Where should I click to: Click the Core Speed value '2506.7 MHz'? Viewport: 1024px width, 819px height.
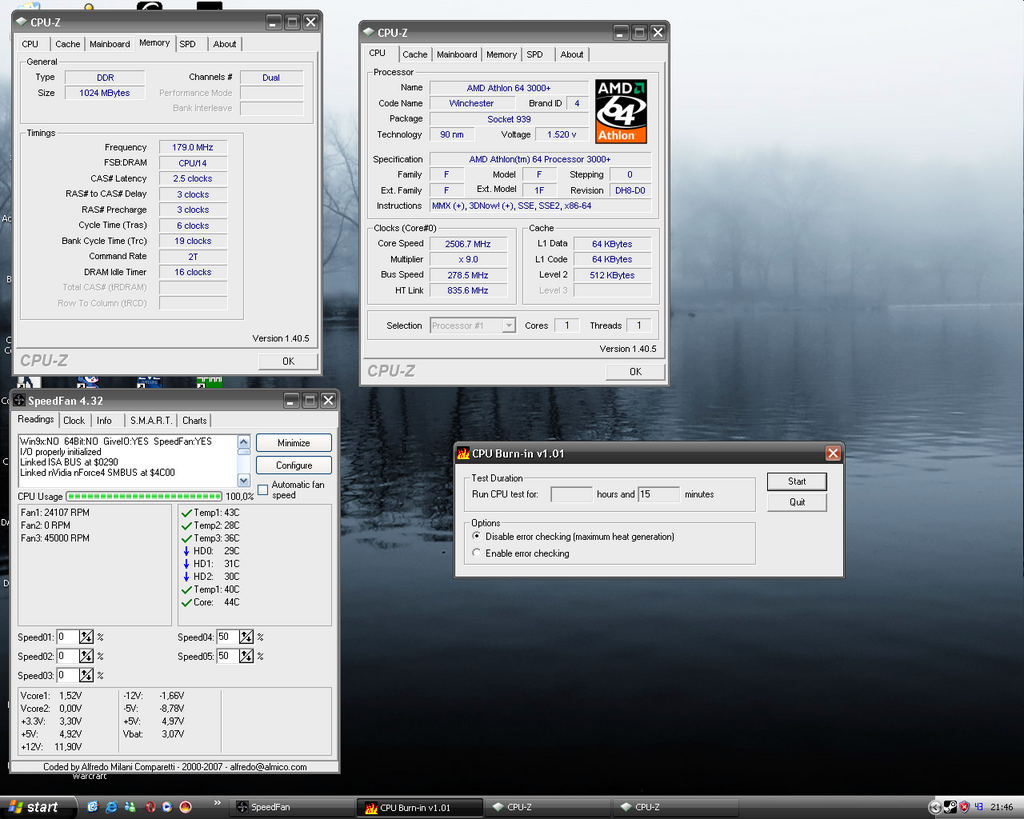point(468,244)
